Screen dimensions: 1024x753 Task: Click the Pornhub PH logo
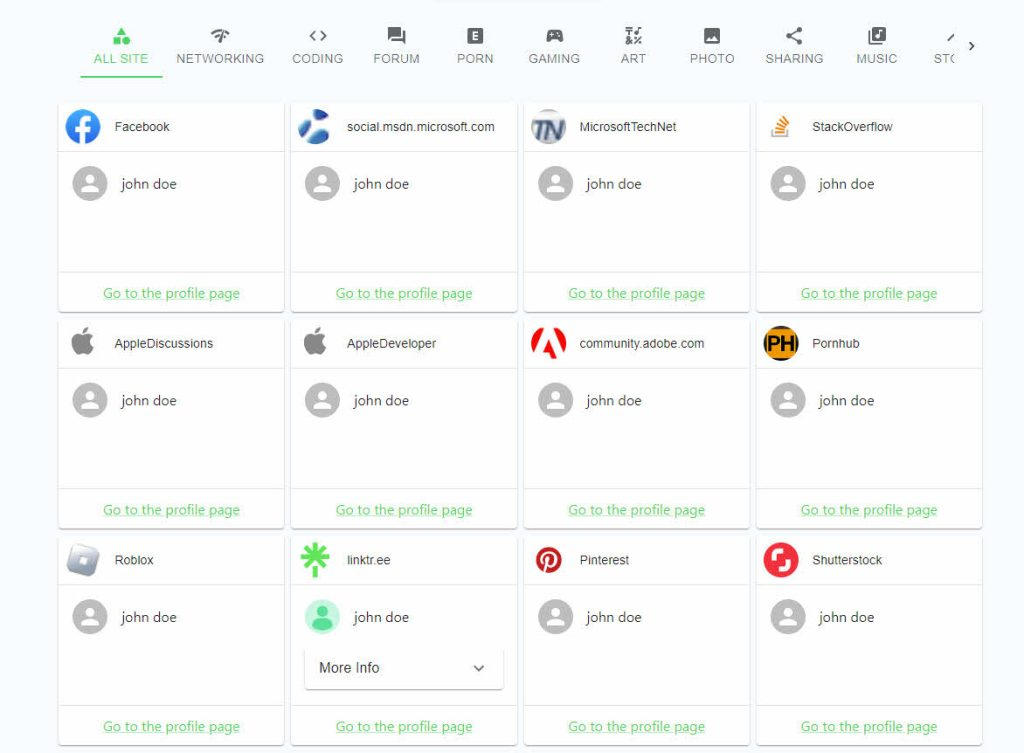781,344
